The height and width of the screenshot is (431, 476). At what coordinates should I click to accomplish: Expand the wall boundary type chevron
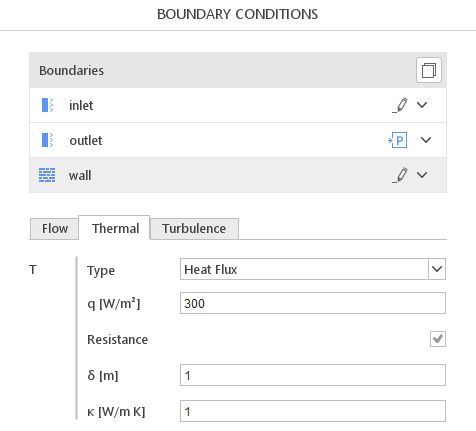(x=422, y=175)
